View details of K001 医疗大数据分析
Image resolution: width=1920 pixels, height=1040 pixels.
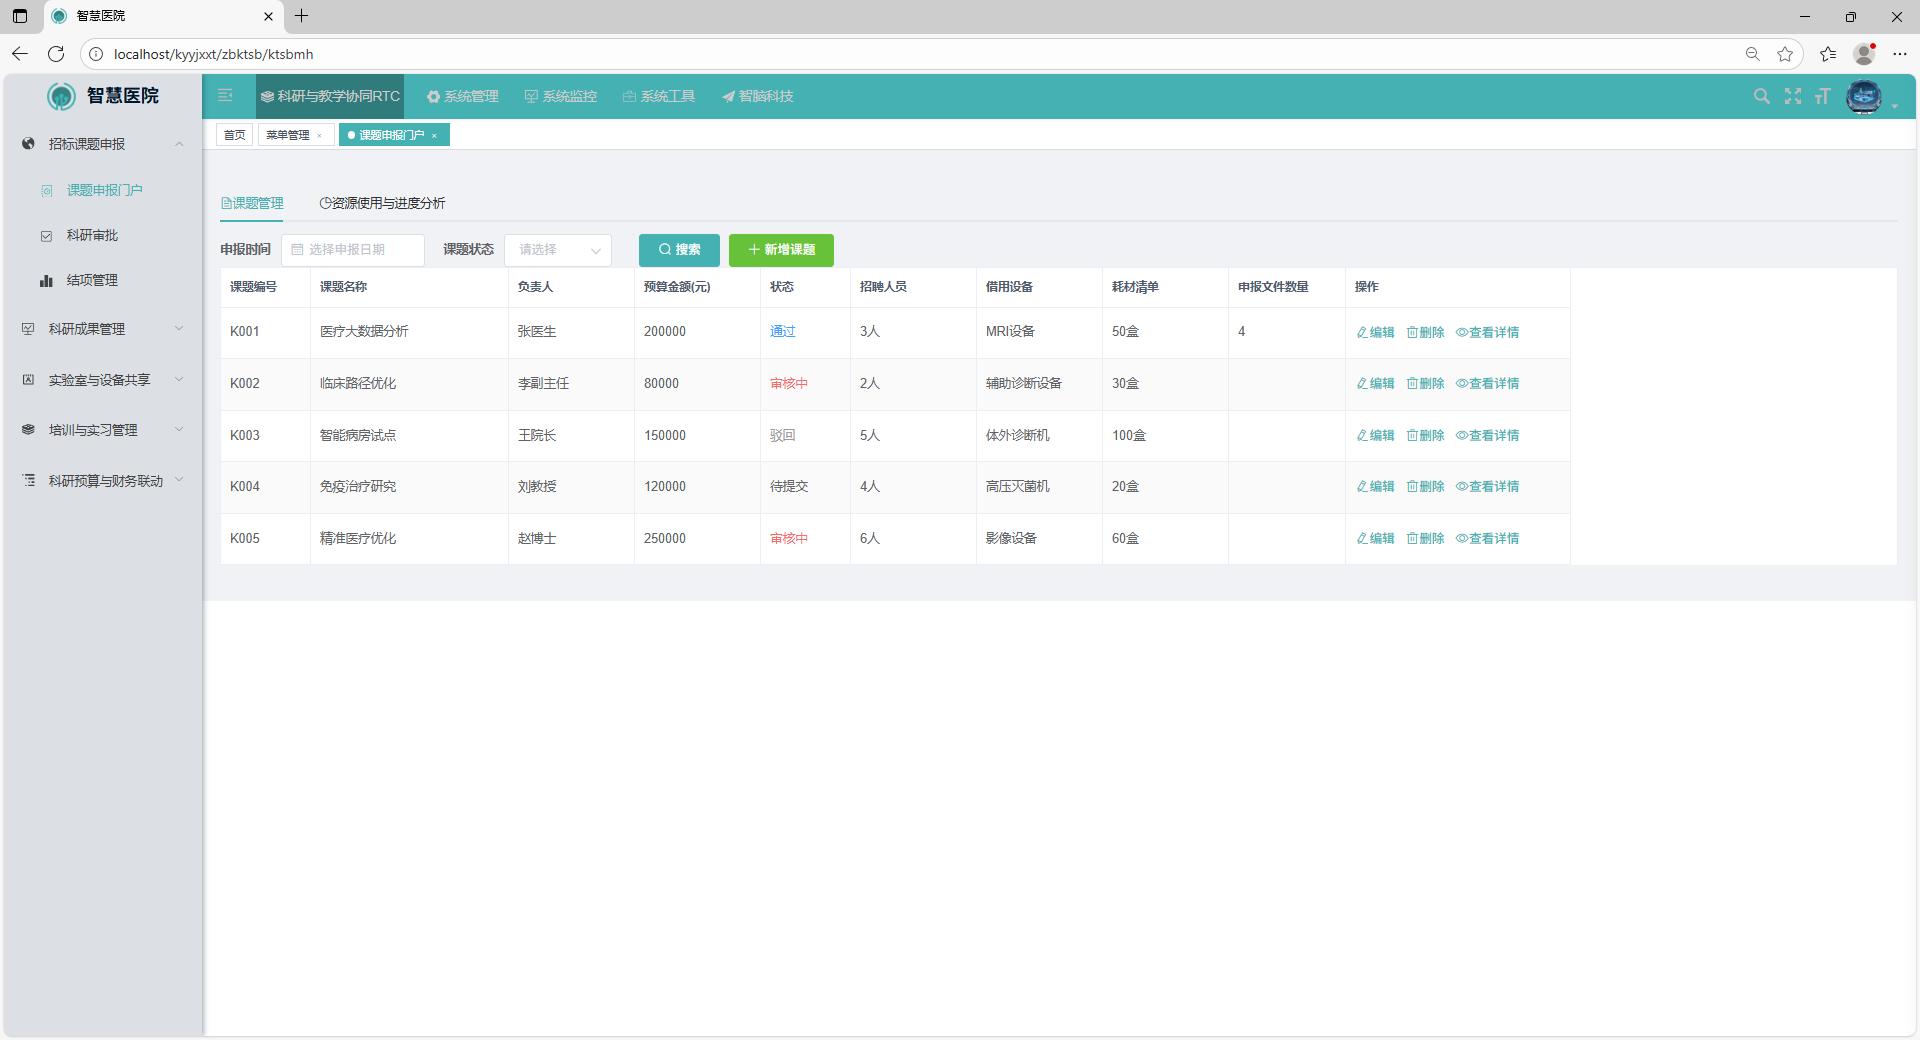1487,332
